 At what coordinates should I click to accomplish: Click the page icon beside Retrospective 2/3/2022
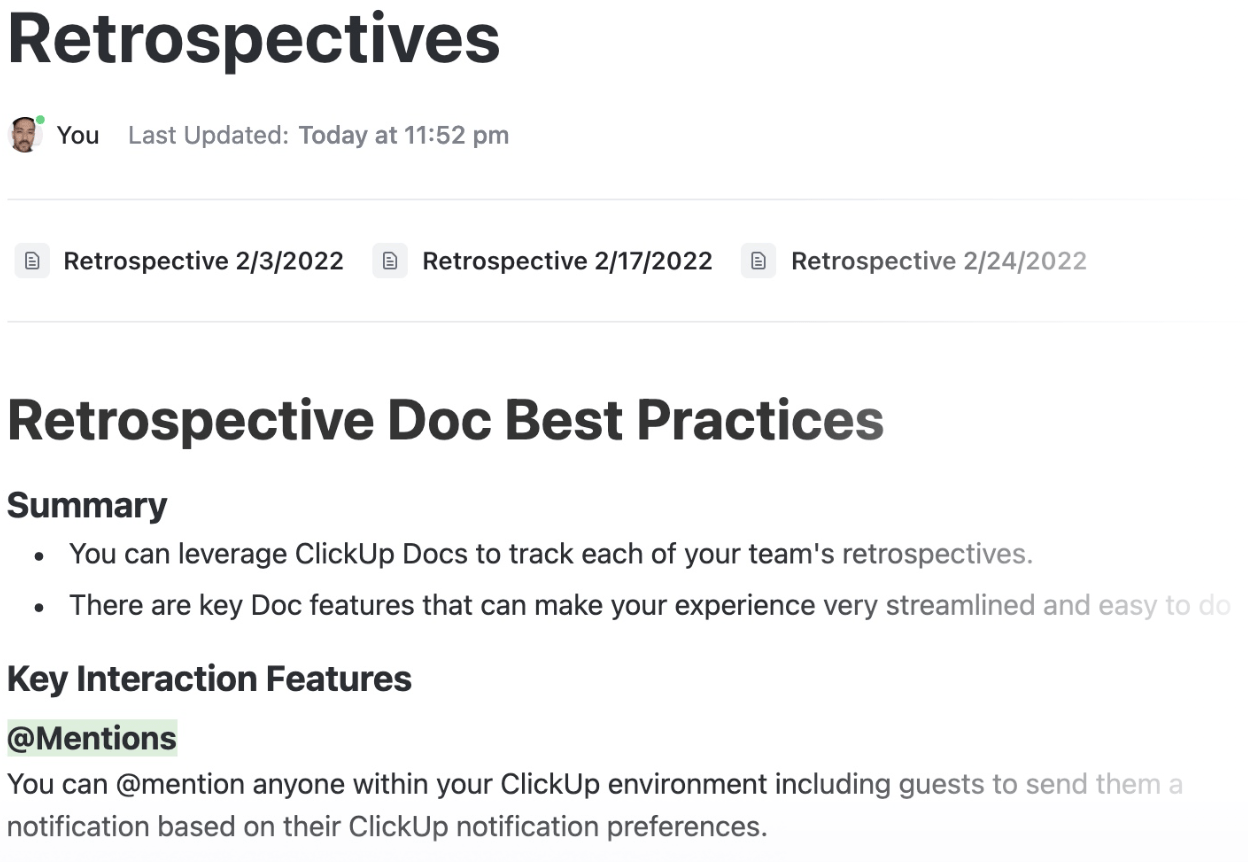pos(32,261)
